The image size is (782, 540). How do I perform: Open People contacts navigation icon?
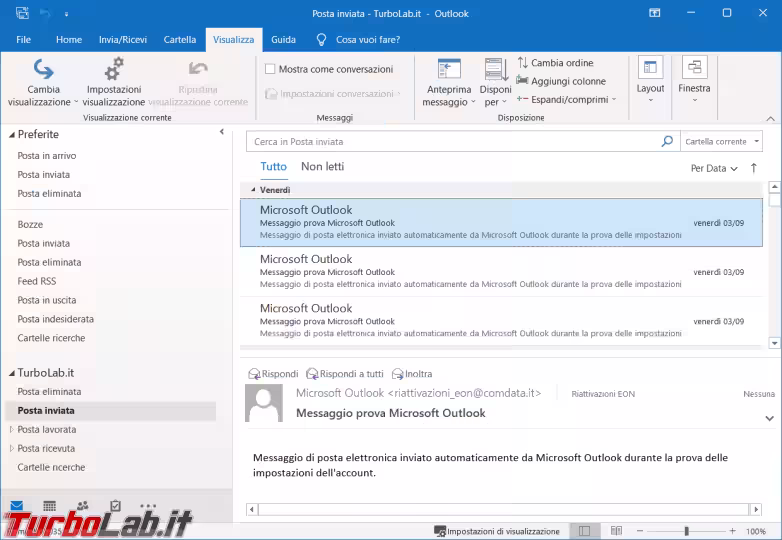(82, 506)
